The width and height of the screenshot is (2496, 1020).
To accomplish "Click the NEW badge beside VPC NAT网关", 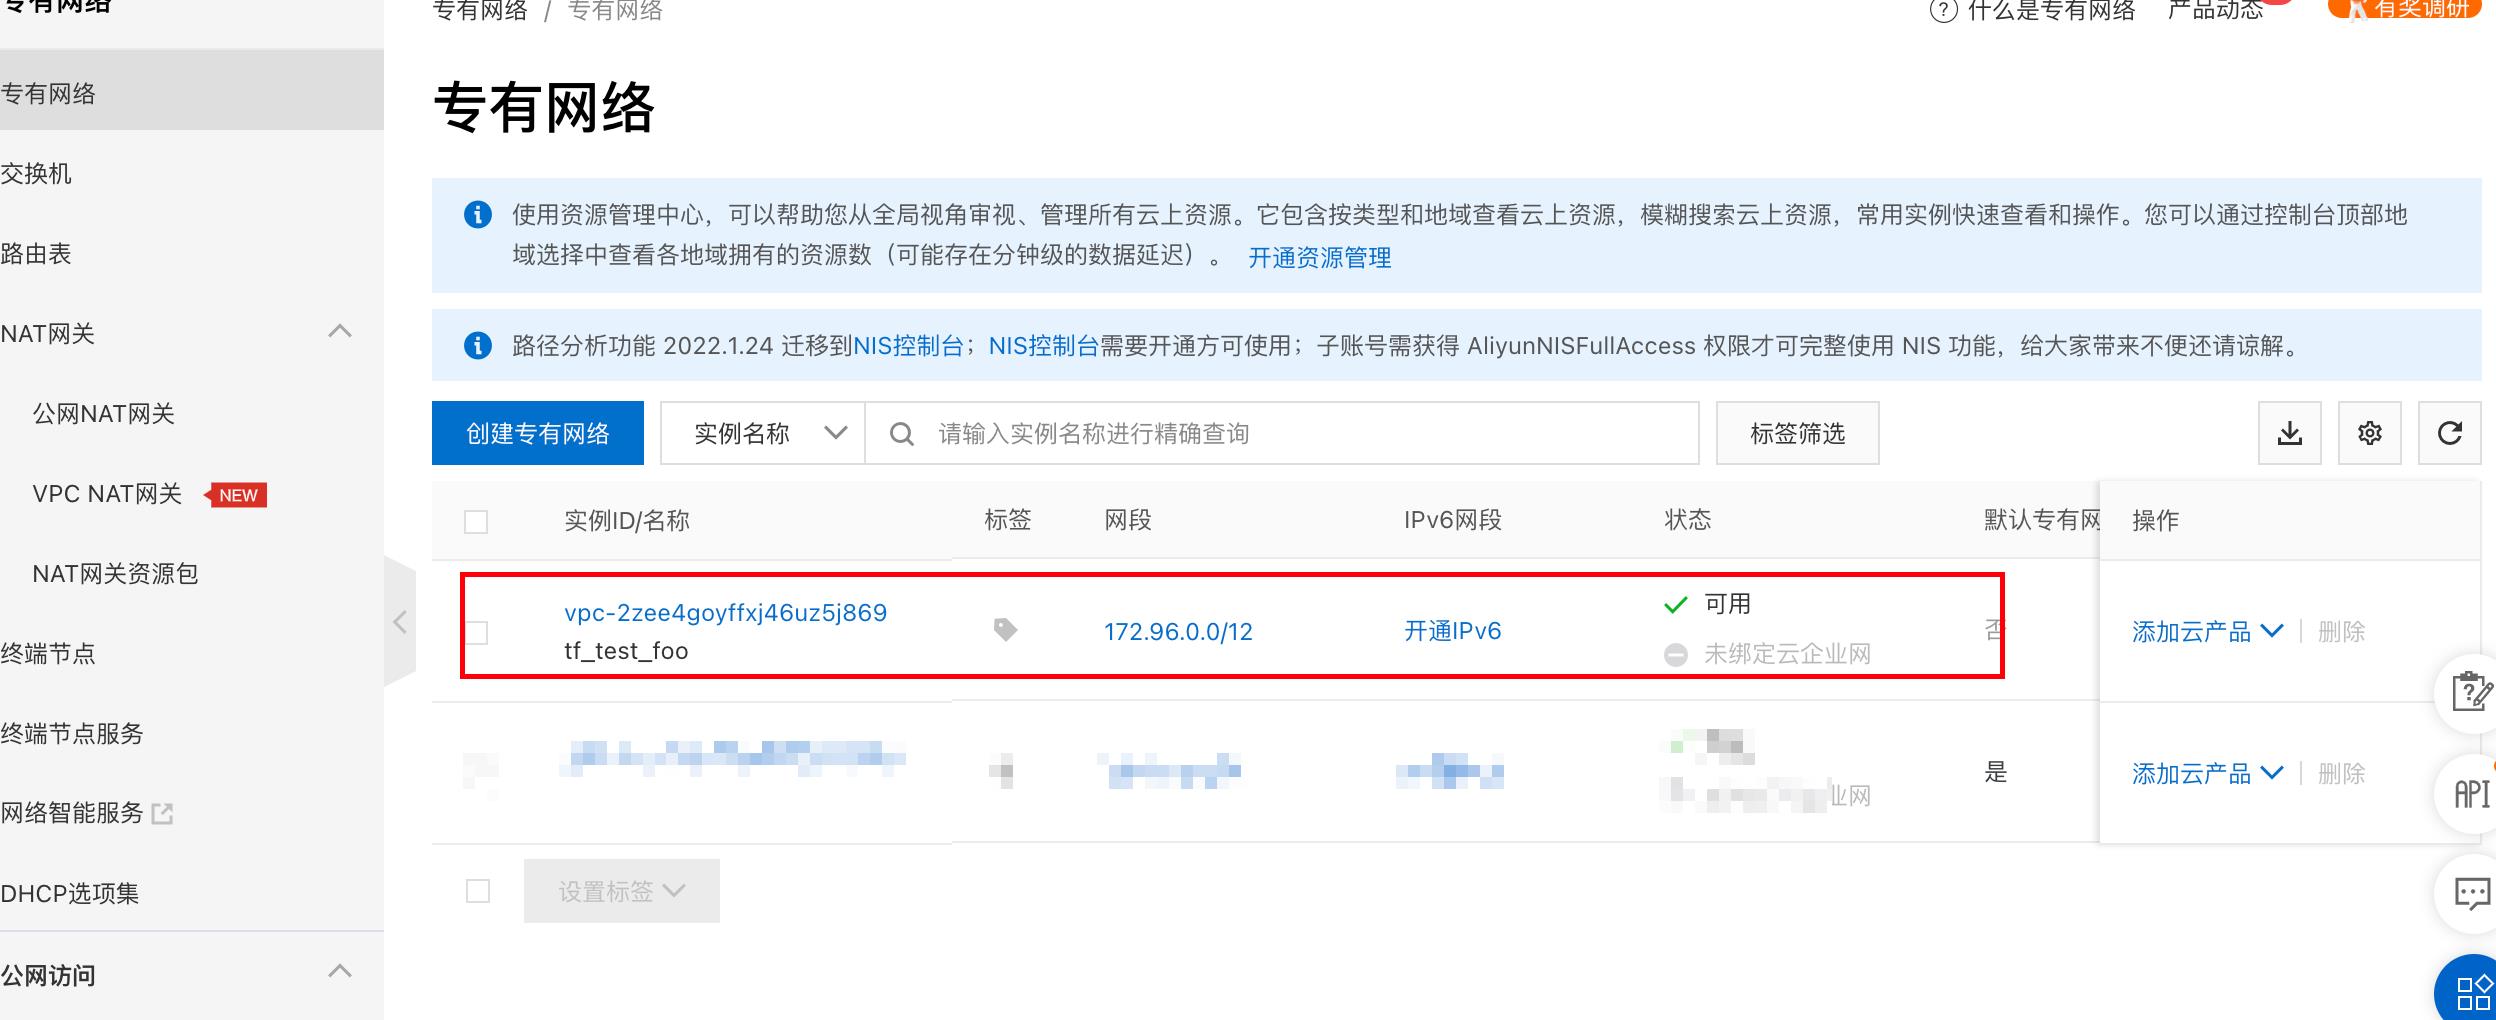I will point(236,495).
